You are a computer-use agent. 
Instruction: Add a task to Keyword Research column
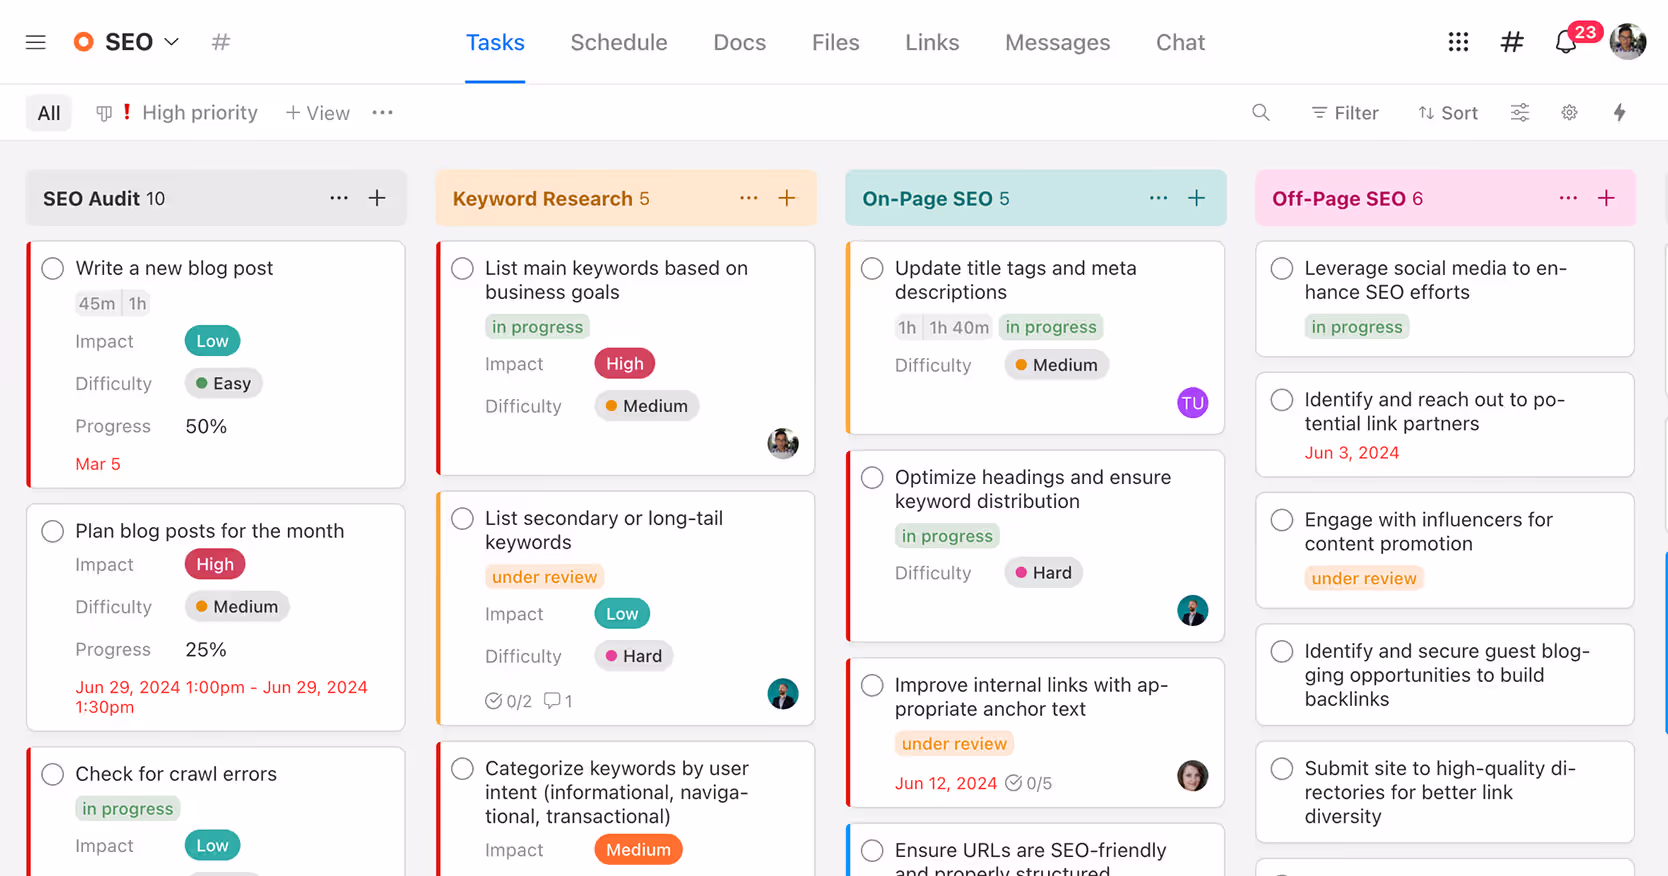[x=787, y=198]
